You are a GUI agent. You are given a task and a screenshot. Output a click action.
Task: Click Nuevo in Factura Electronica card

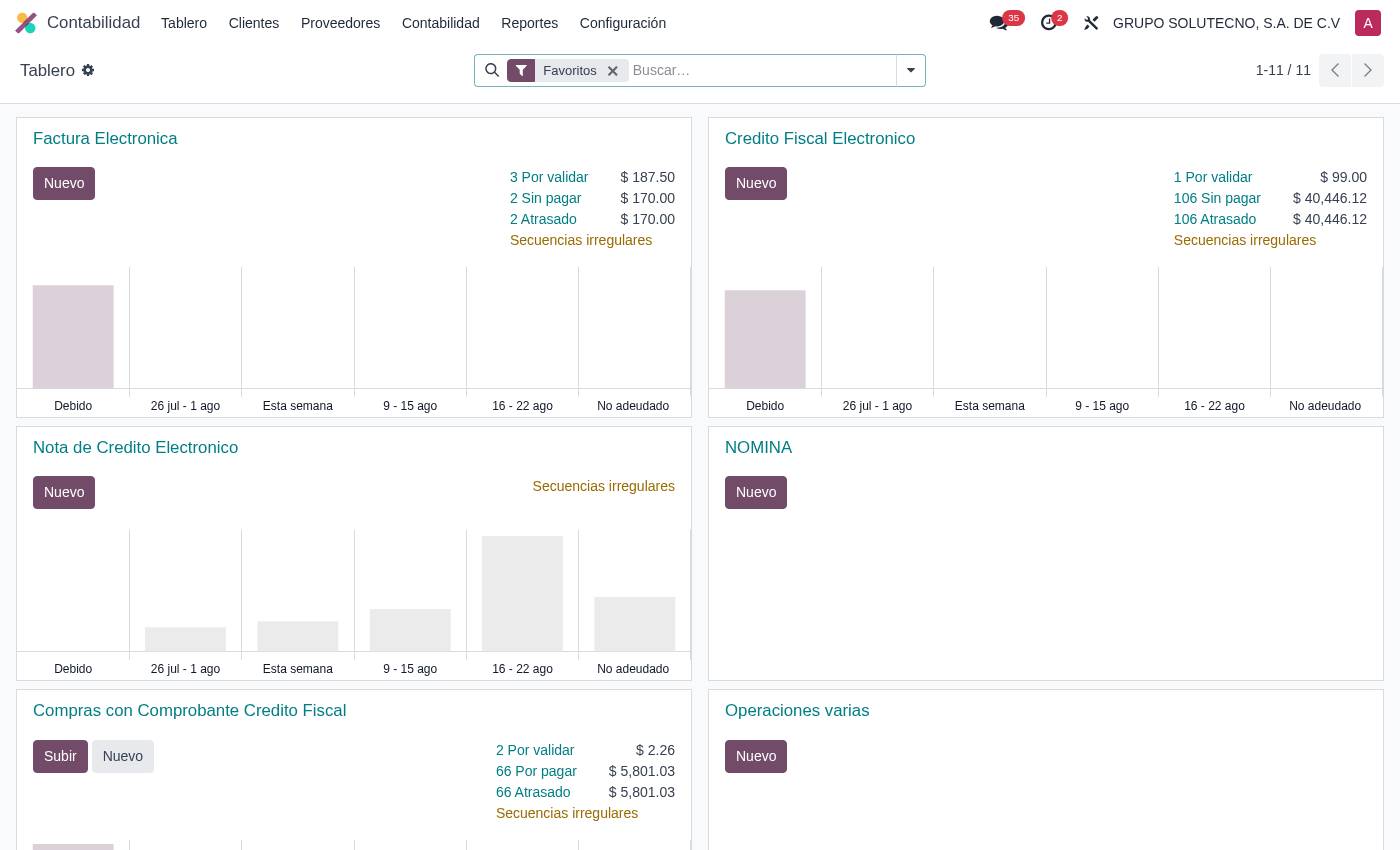pyautogui.click(x=64, y=183)
